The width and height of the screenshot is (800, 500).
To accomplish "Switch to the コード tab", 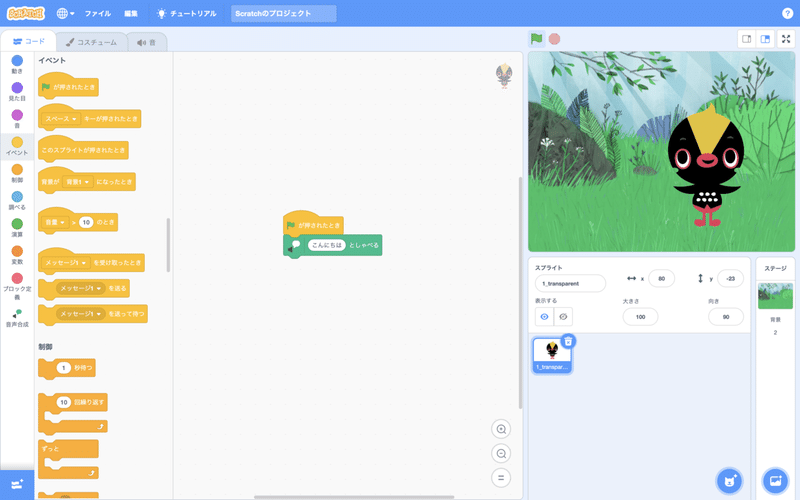I will click(29, 41).
